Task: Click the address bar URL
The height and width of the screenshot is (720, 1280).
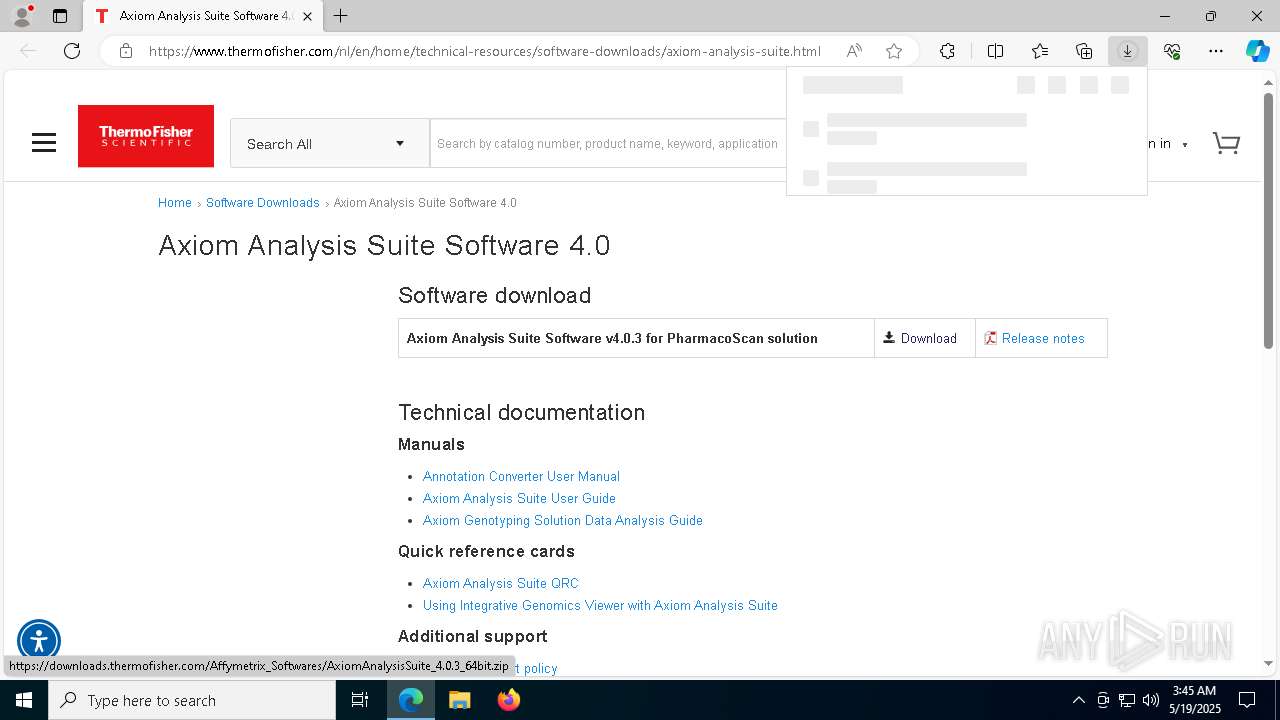Action: (485, 51)
